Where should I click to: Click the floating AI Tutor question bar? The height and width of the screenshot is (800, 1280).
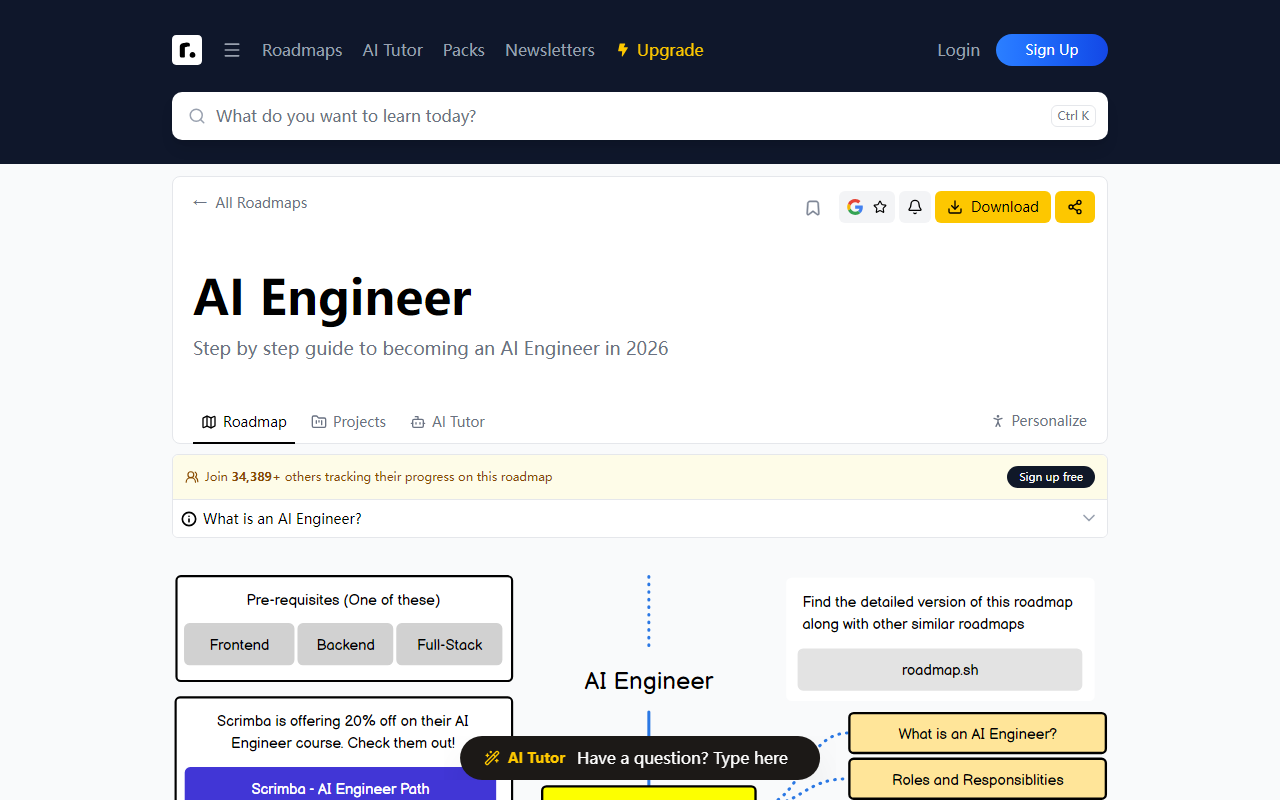point(640,758)
